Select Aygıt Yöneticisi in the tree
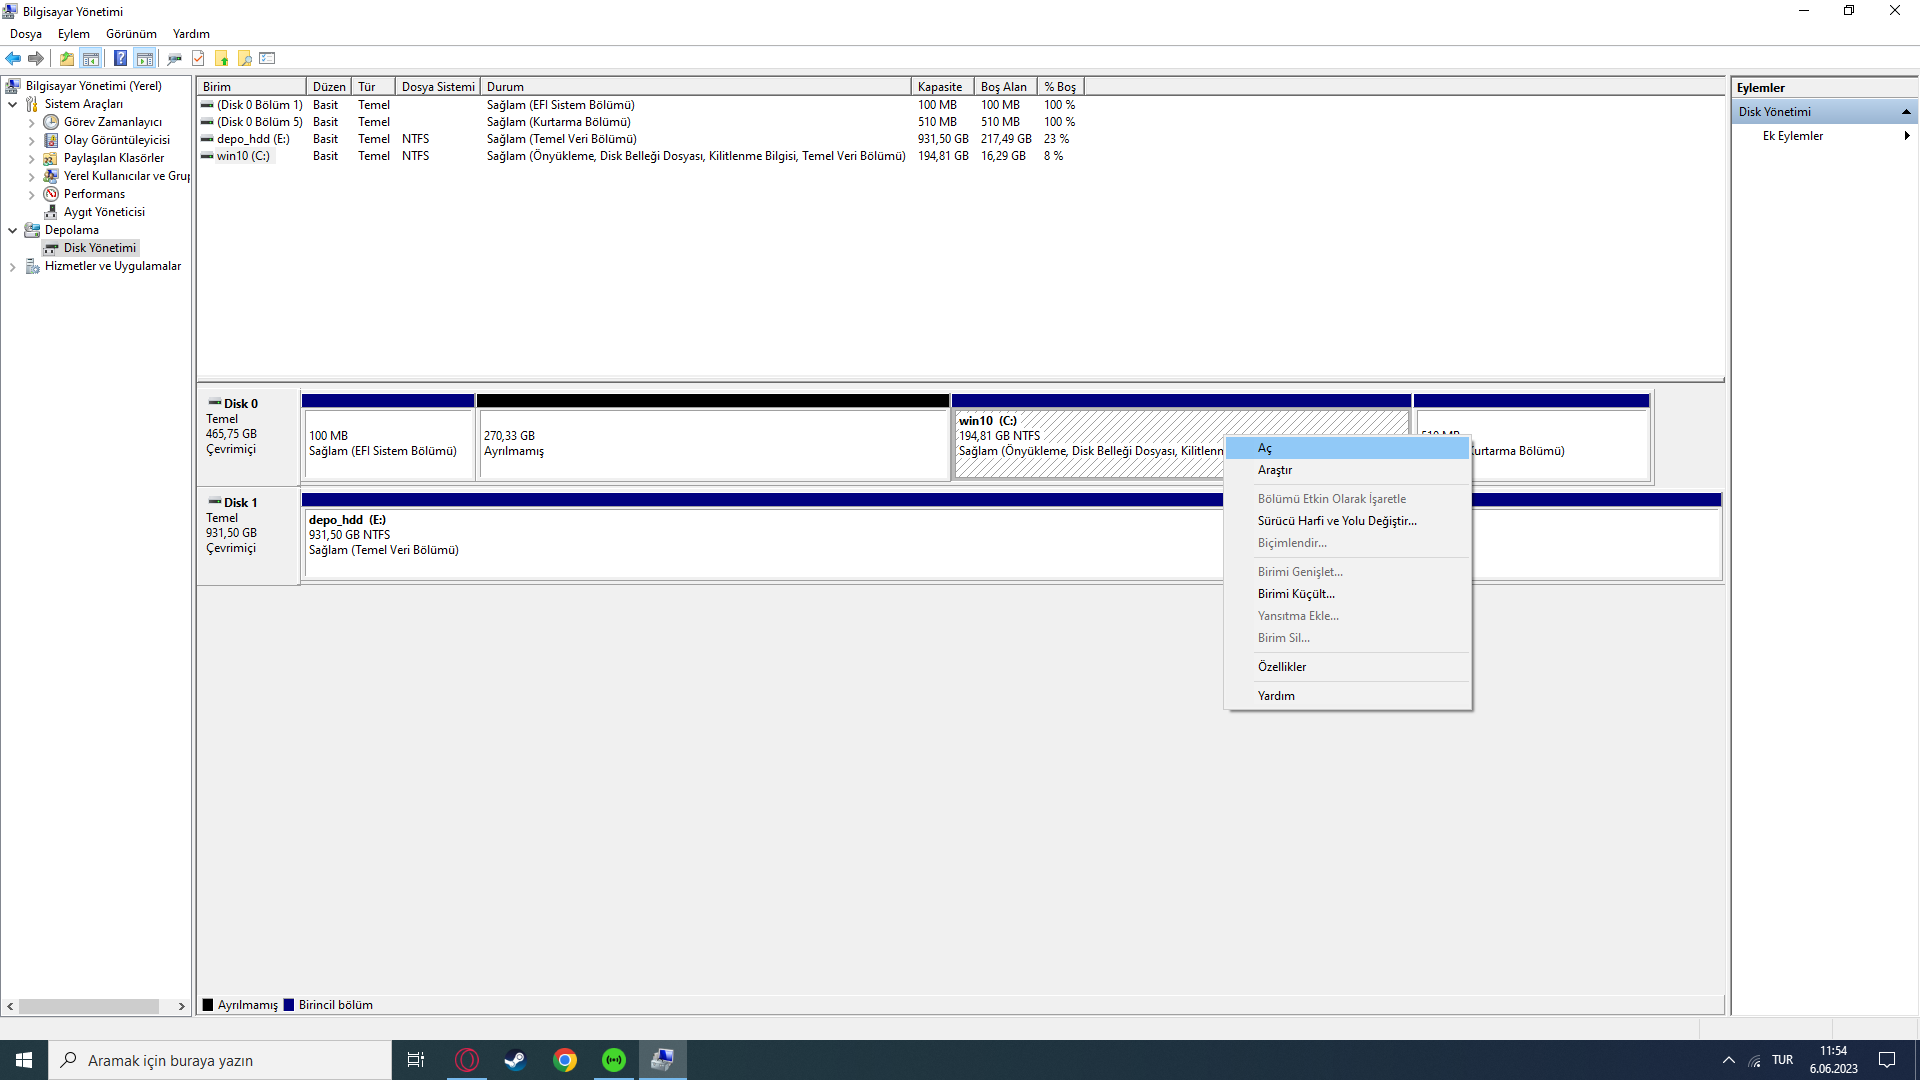This screenshot has height=1080, width=1920. [x=104, y=212]
